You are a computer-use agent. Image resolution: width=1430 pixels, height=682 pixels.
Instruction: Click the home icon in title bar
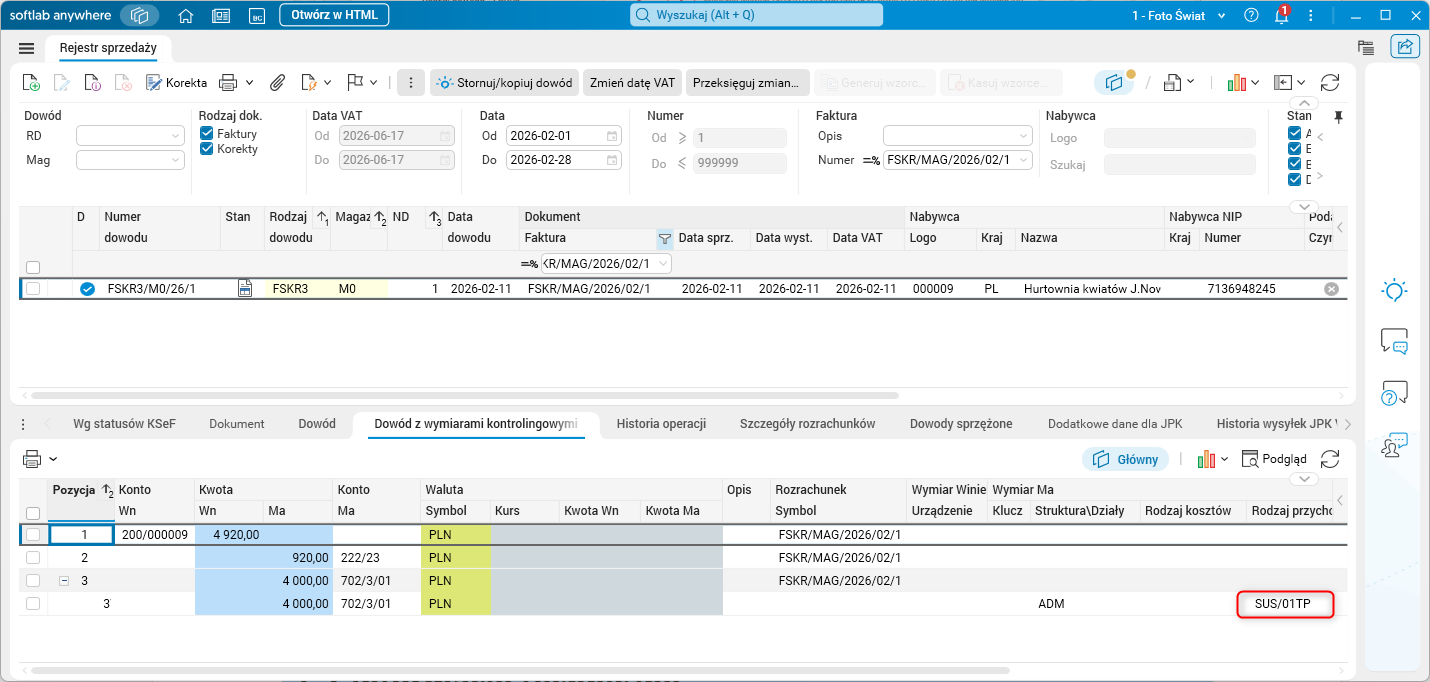click(x=185, y=16)
